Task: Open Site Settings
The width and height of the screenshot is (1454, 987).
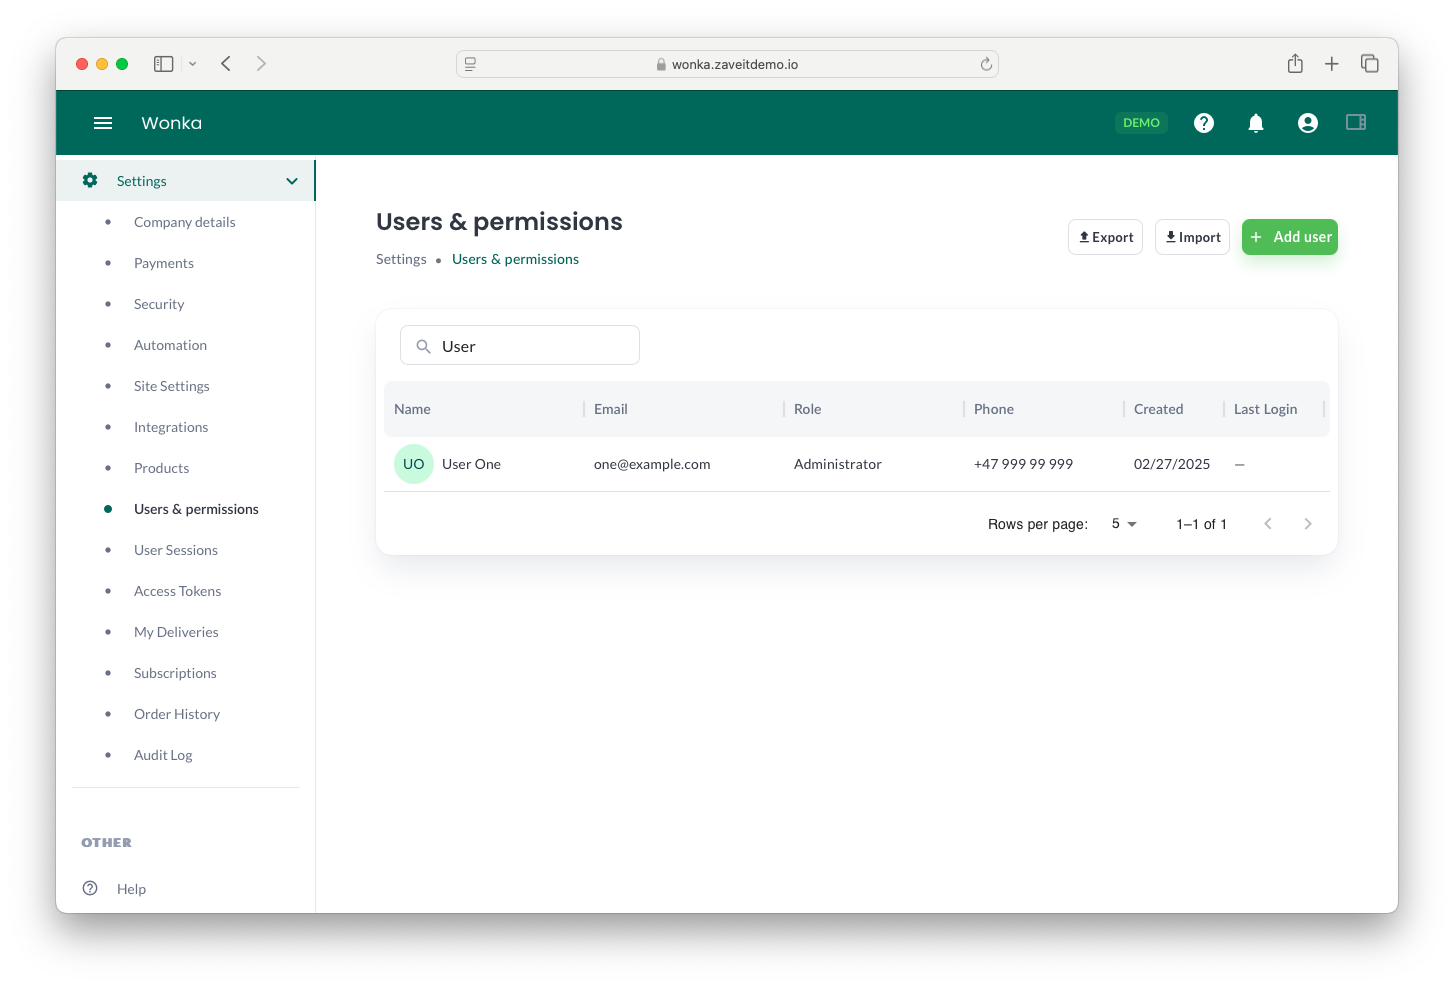Action: click(172, 386)
